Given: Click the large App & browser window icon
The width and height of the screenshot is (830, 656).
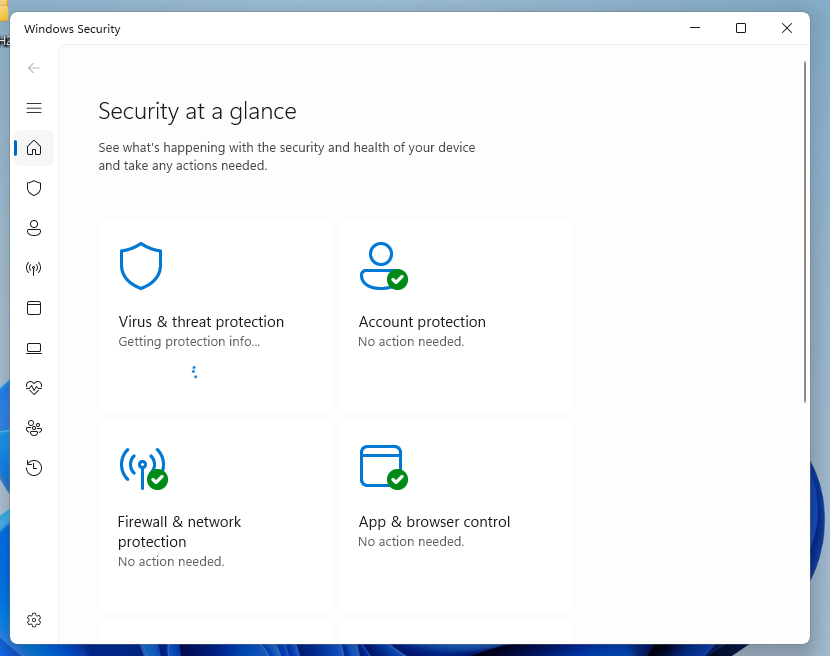Looking at the screenshot, I should point(384,467).
